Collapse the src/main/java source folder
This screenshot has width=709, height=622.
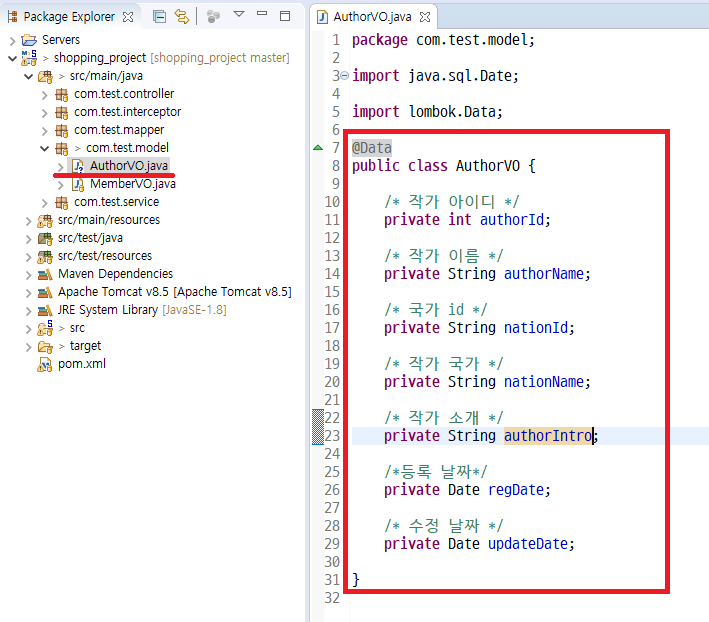coord(28,76)
